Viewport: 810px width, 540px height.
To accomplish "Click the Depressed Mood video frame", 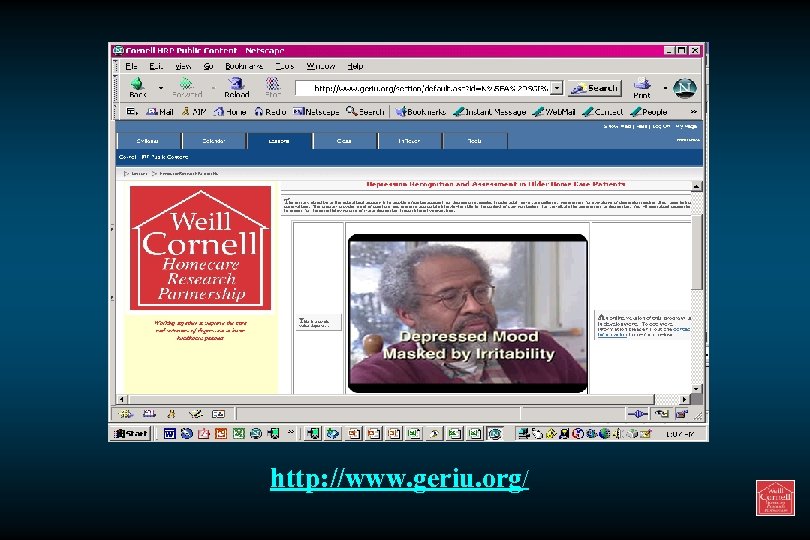I will tap(468, 313).
